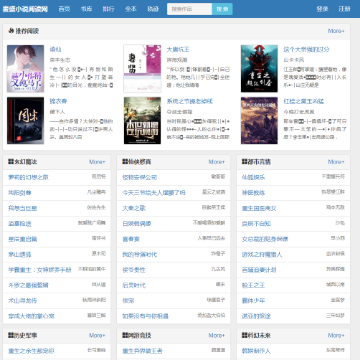Open the 书库 navigation item
The image size is (360, 360).
86,9
